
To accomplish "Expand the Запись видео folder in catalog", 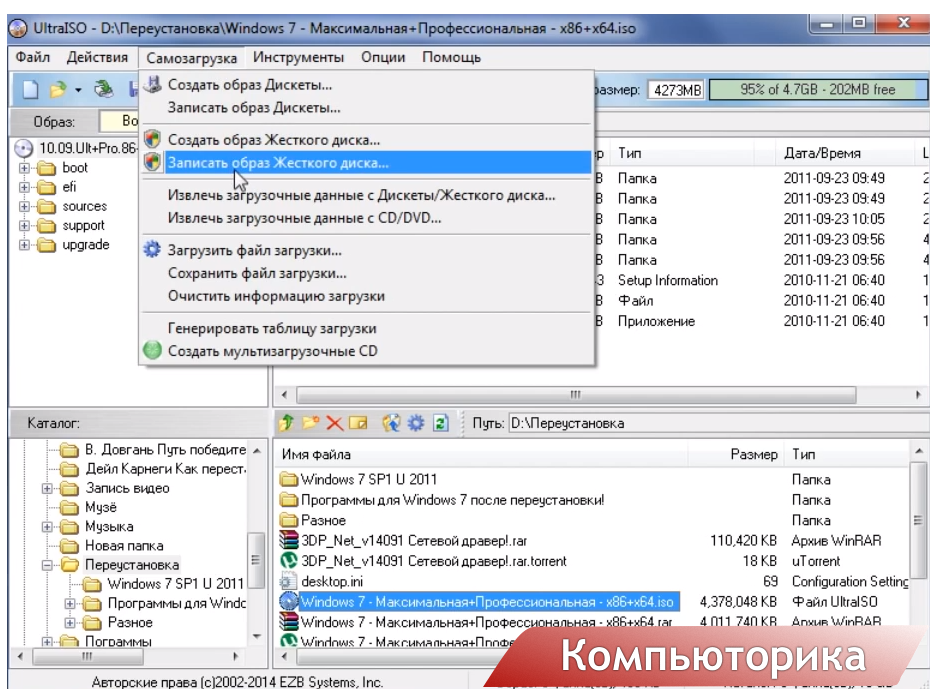I will [x=47, y=488].
